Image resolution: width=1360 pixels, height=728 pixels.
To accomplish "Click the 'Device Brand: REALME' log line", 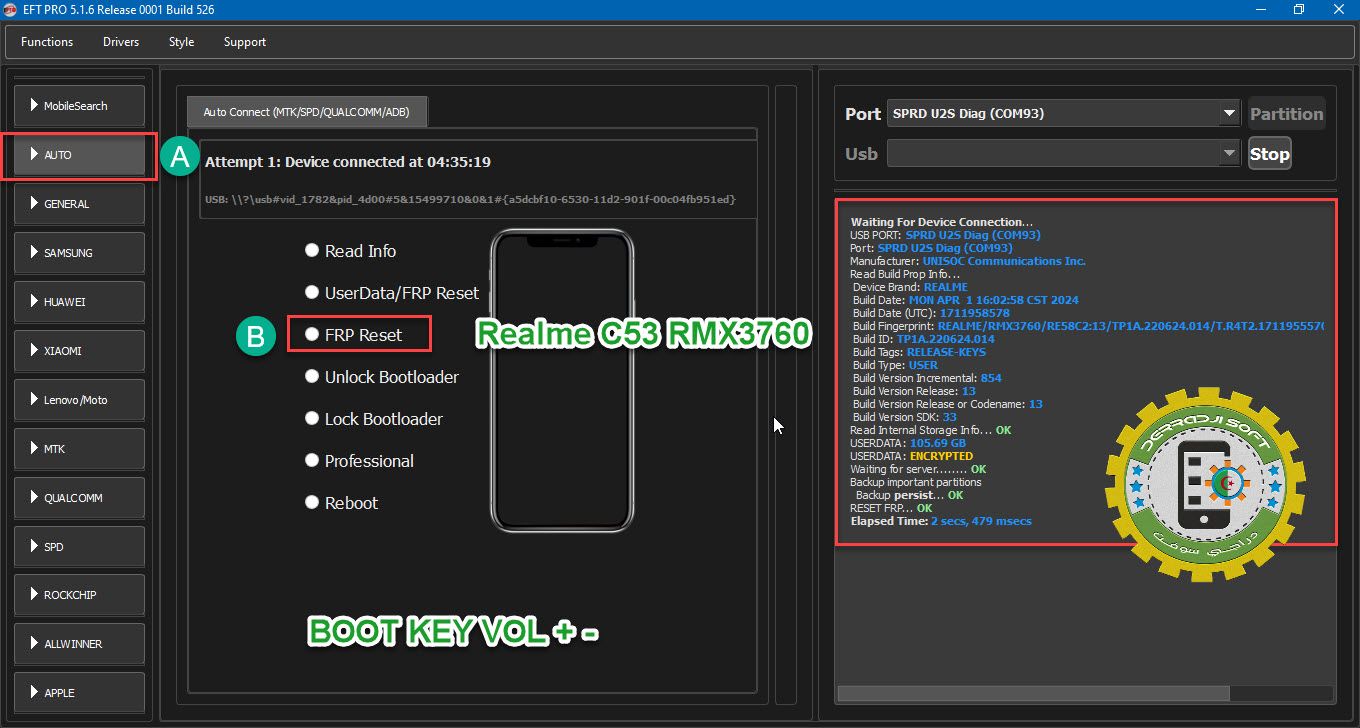I will pyautogui.click(x=910, y=287).
